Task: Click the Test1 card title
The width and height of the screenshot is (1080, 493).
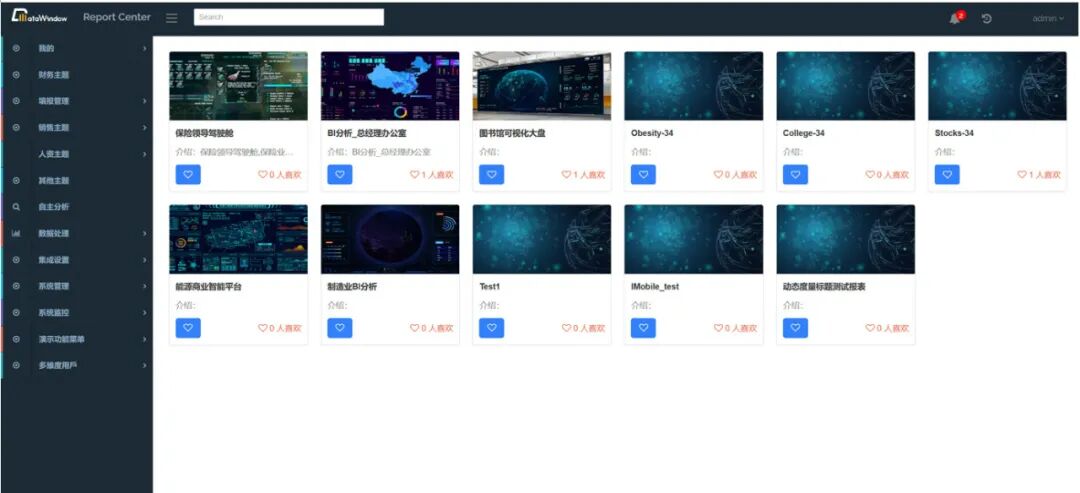Action: coord(490,286)
